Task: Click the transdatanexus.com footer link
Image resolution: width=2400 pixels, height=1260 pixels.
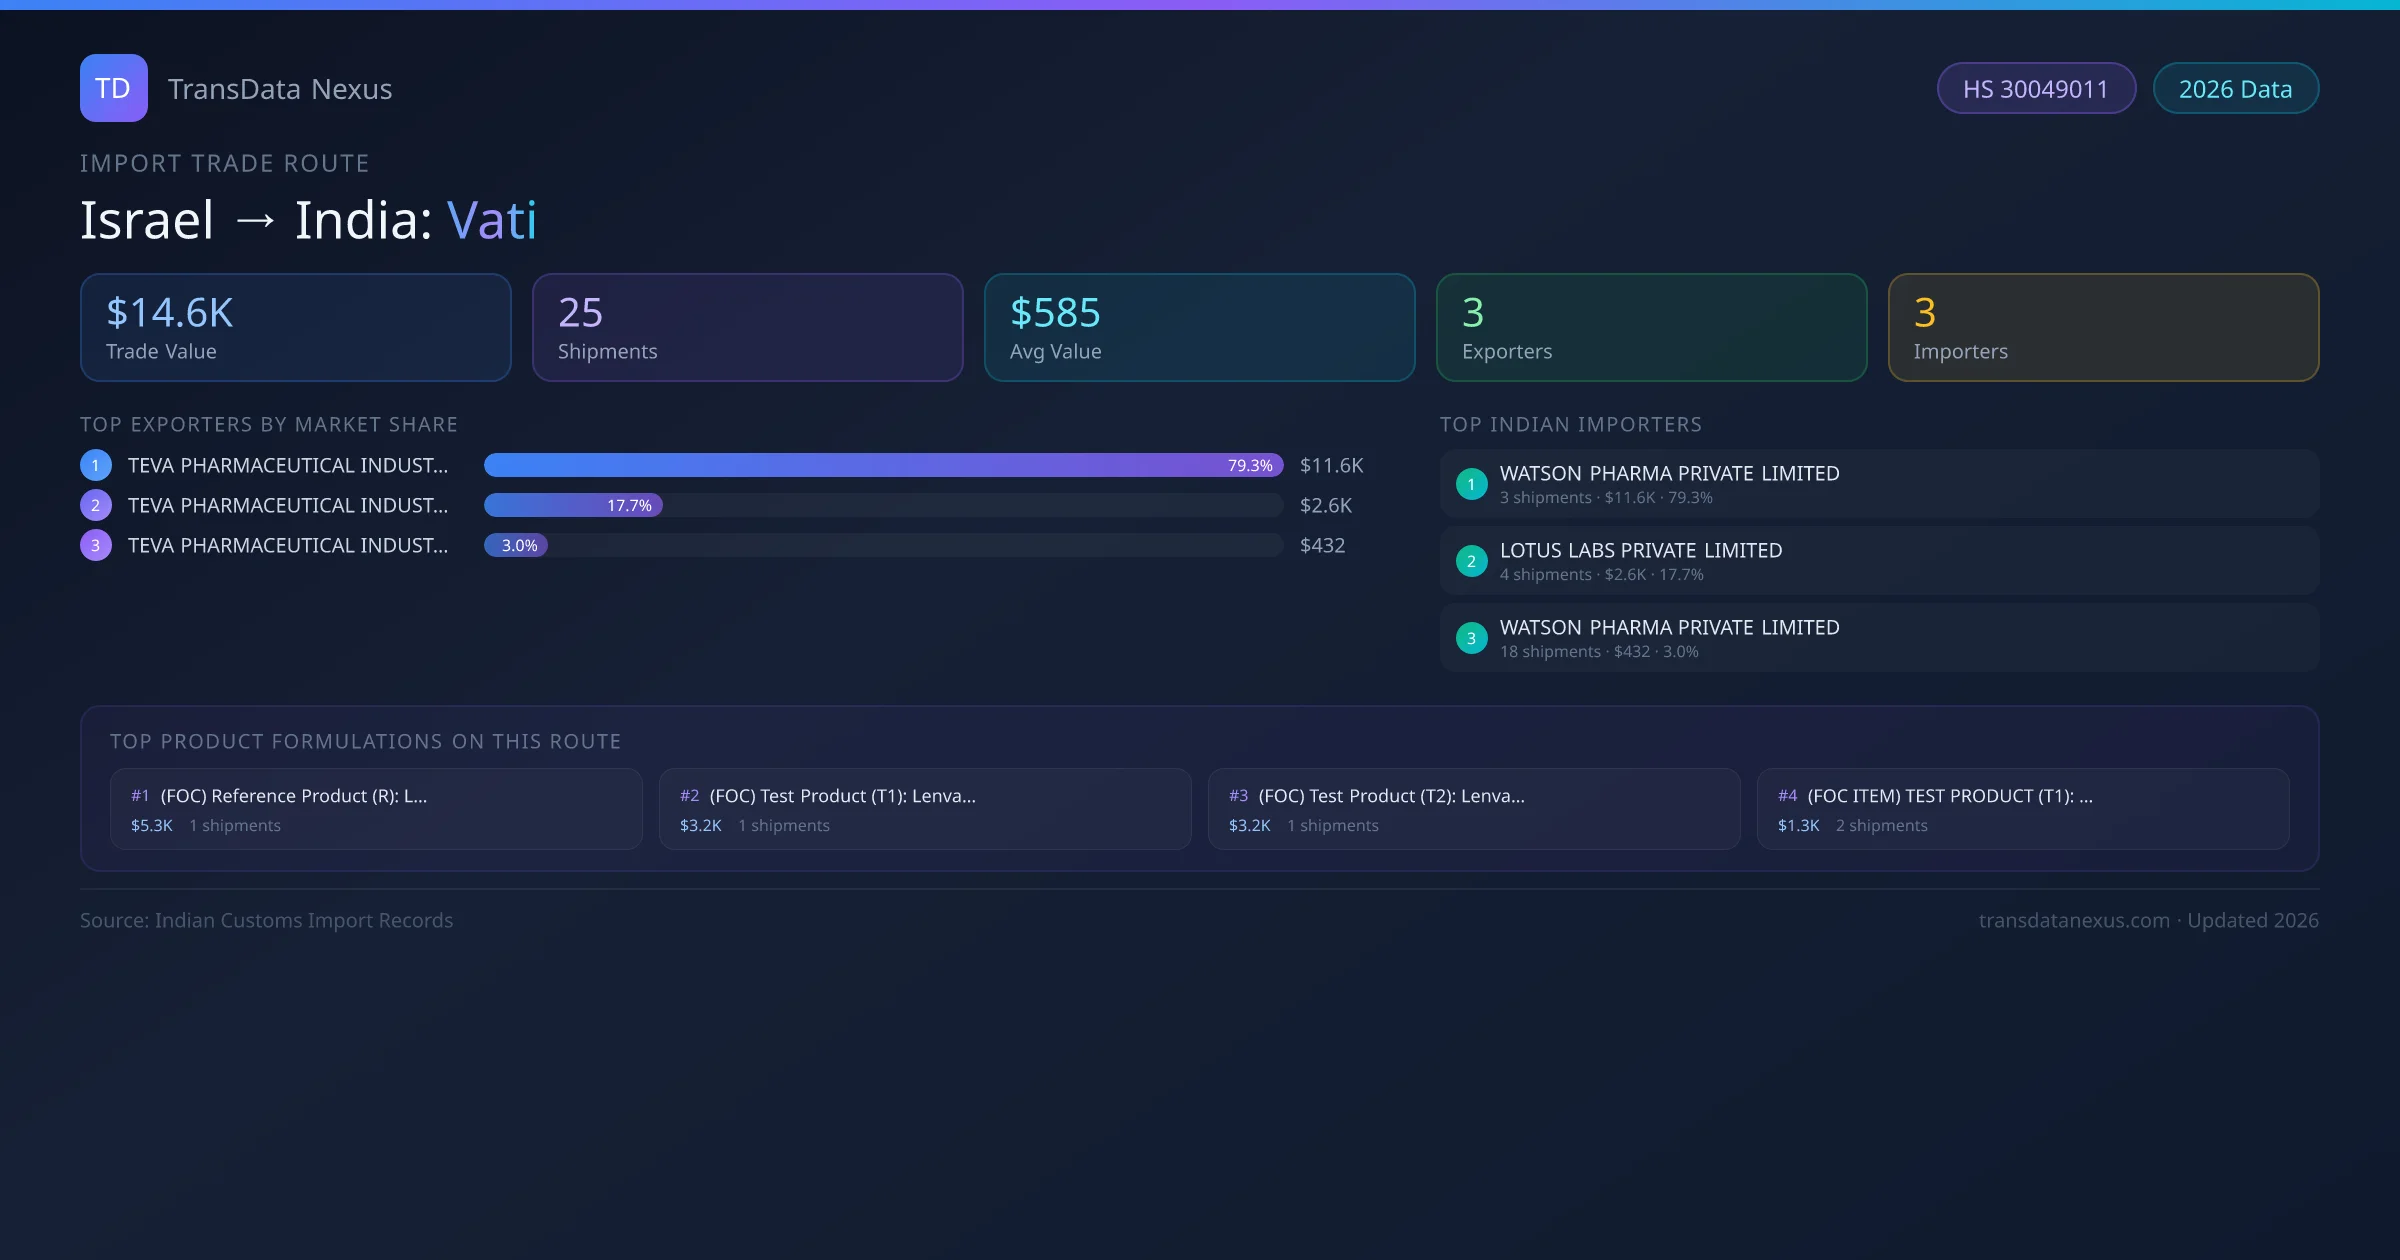Action: (x=2073, y=920)
